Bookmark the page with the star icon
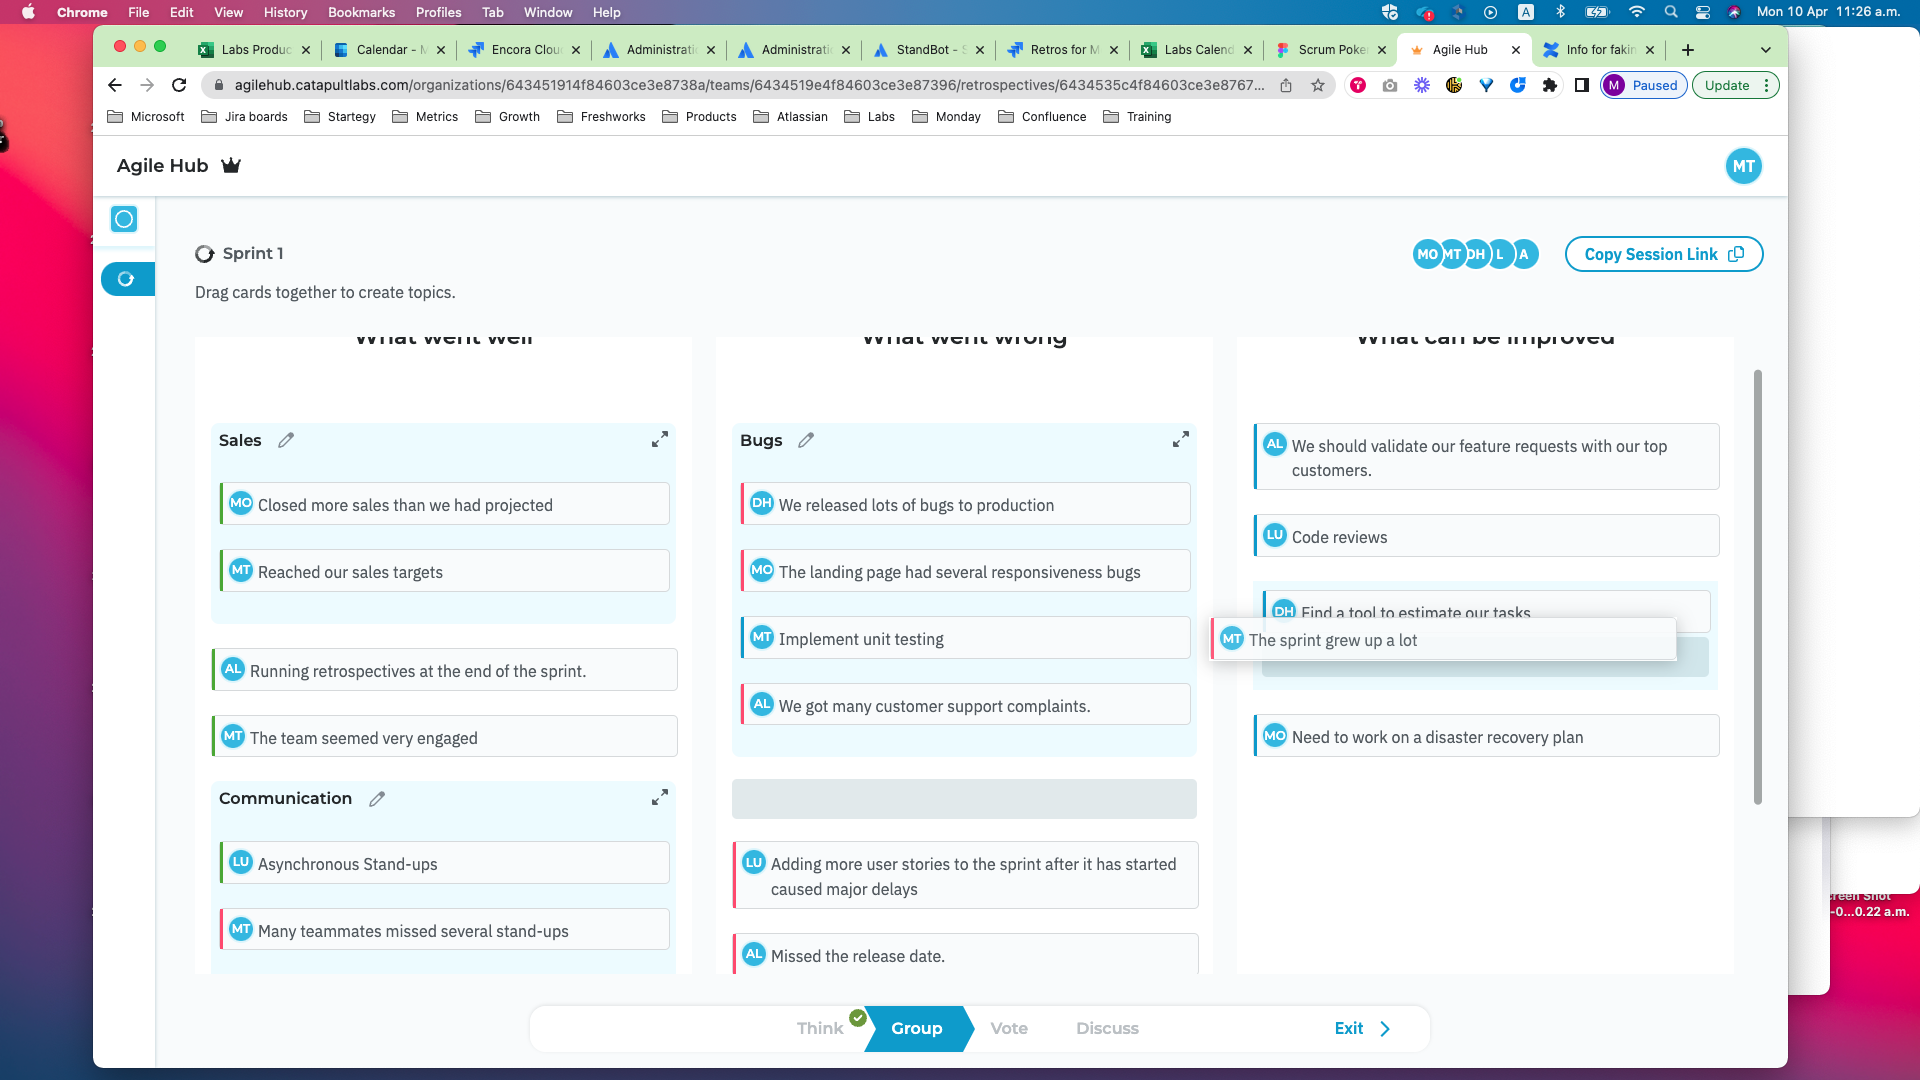The width and height of the screenshot is (1920, 1080). tap(1317, 85)
